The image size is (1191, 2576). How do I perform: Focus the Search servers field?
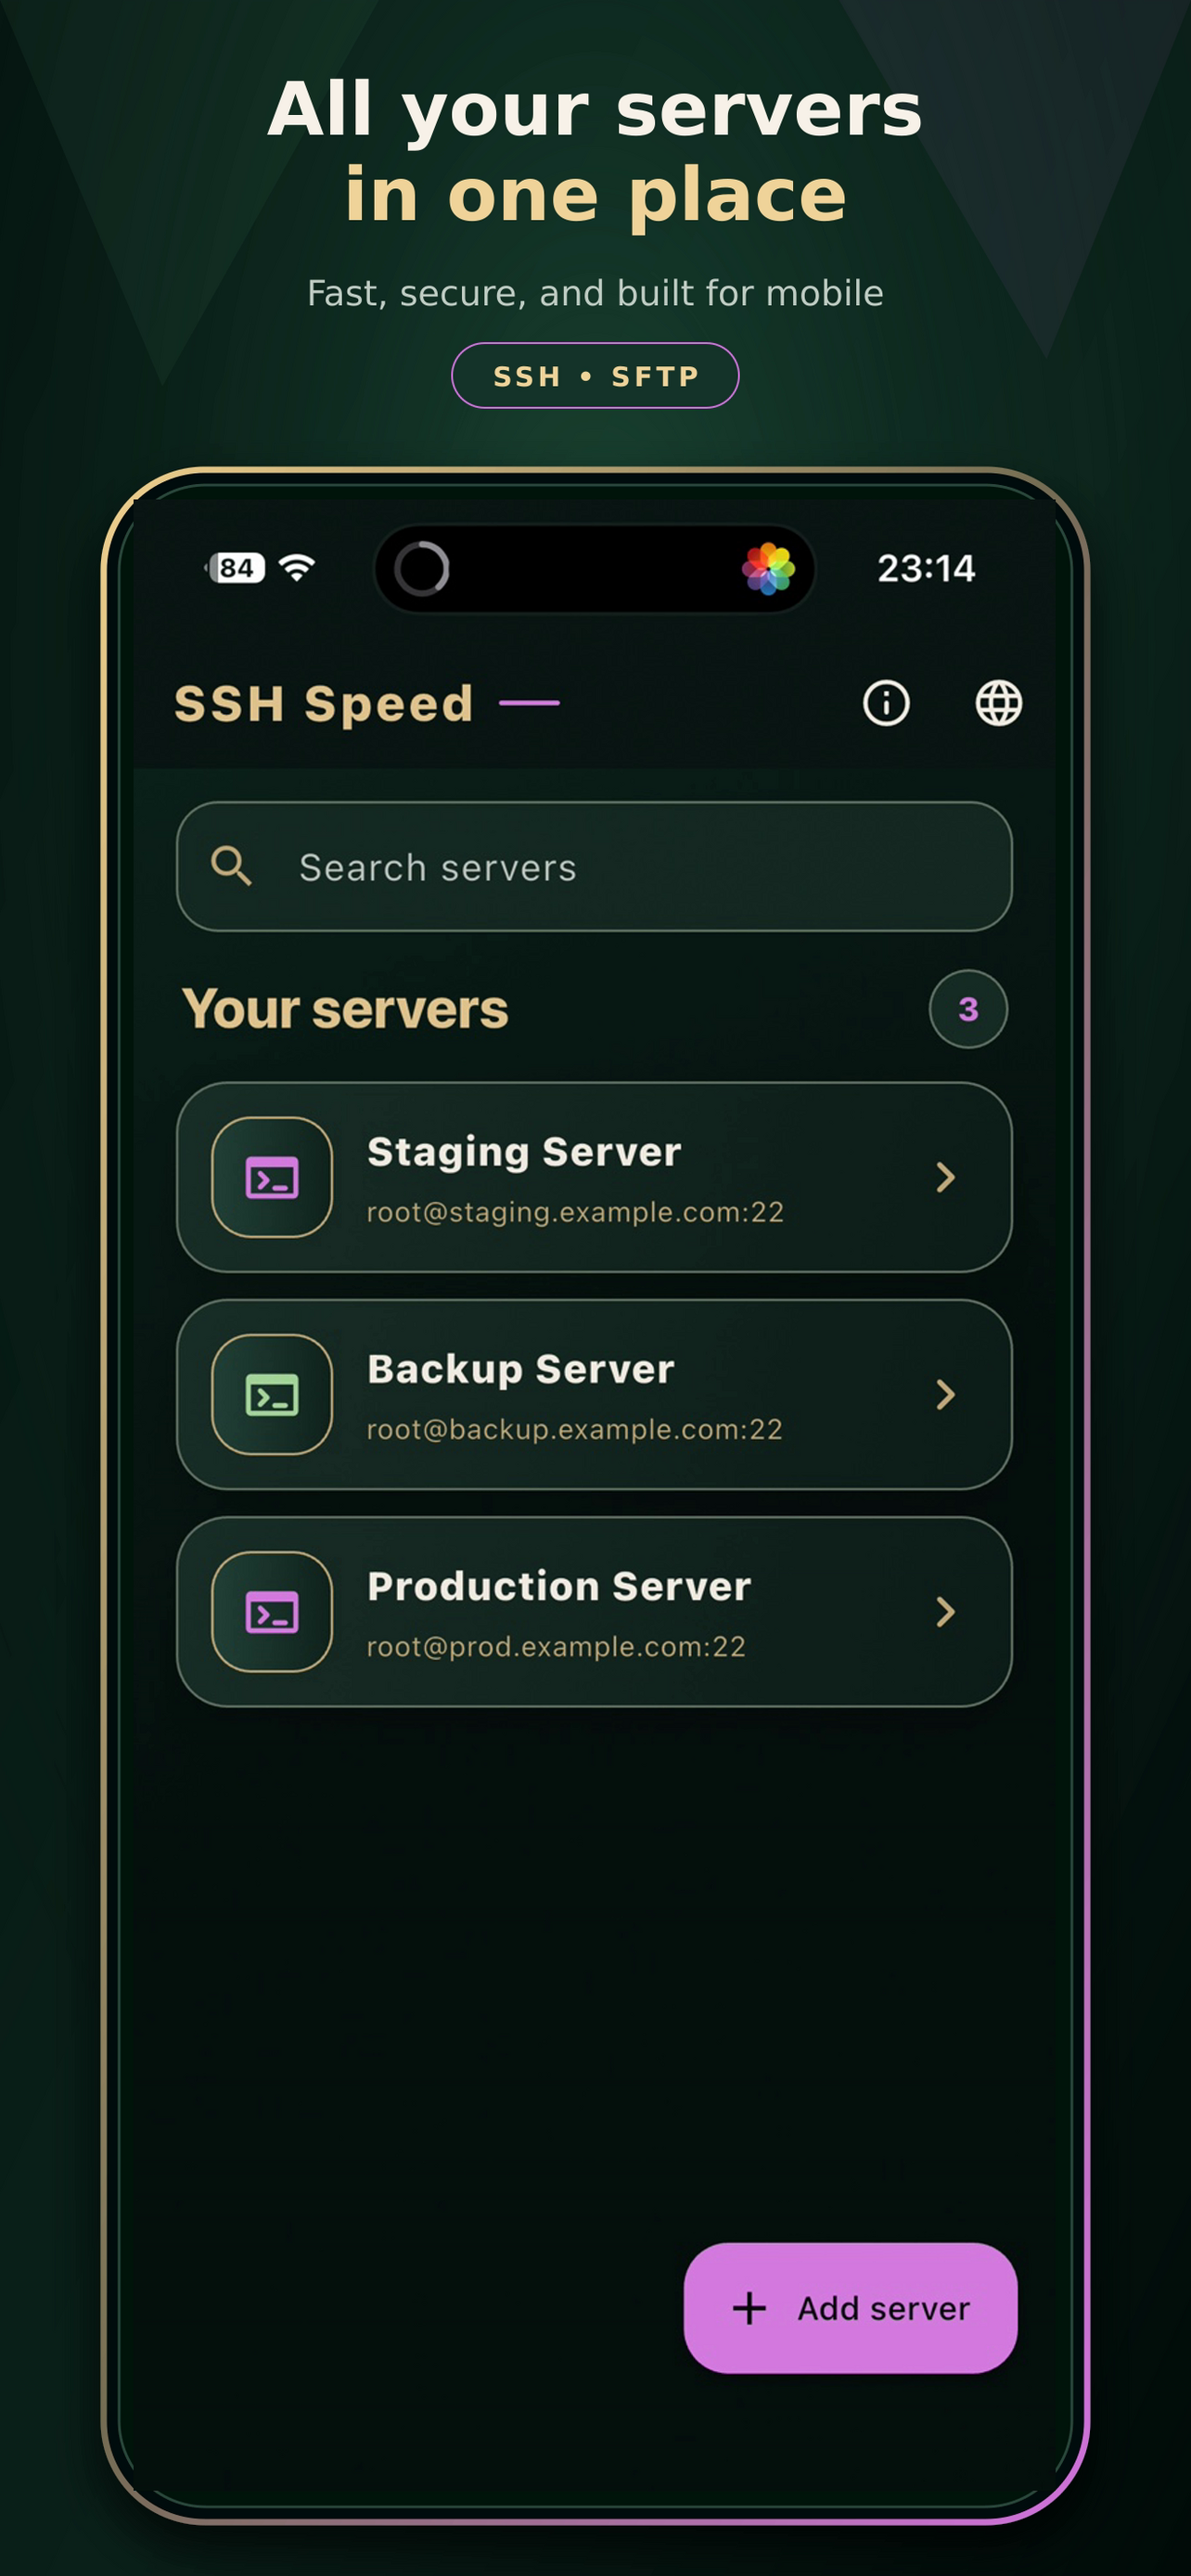point(594,866)
